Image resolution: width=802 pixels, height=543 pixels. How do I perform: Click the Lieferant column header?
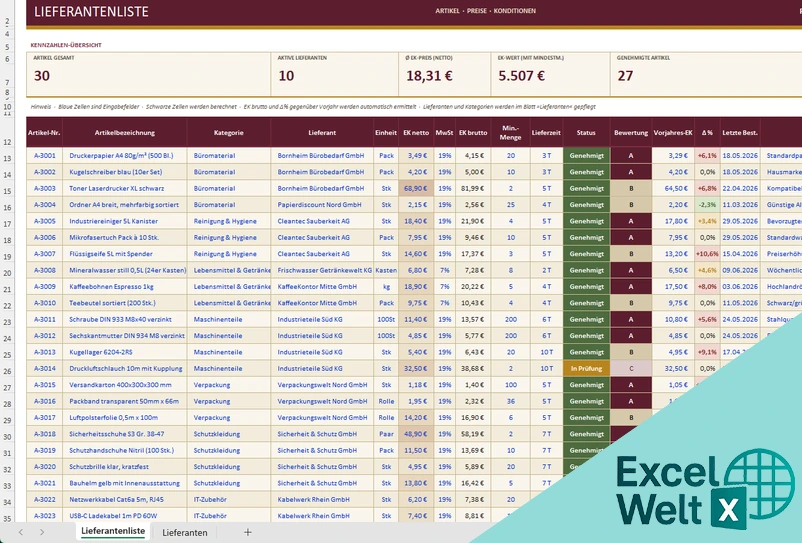(322, 132)
